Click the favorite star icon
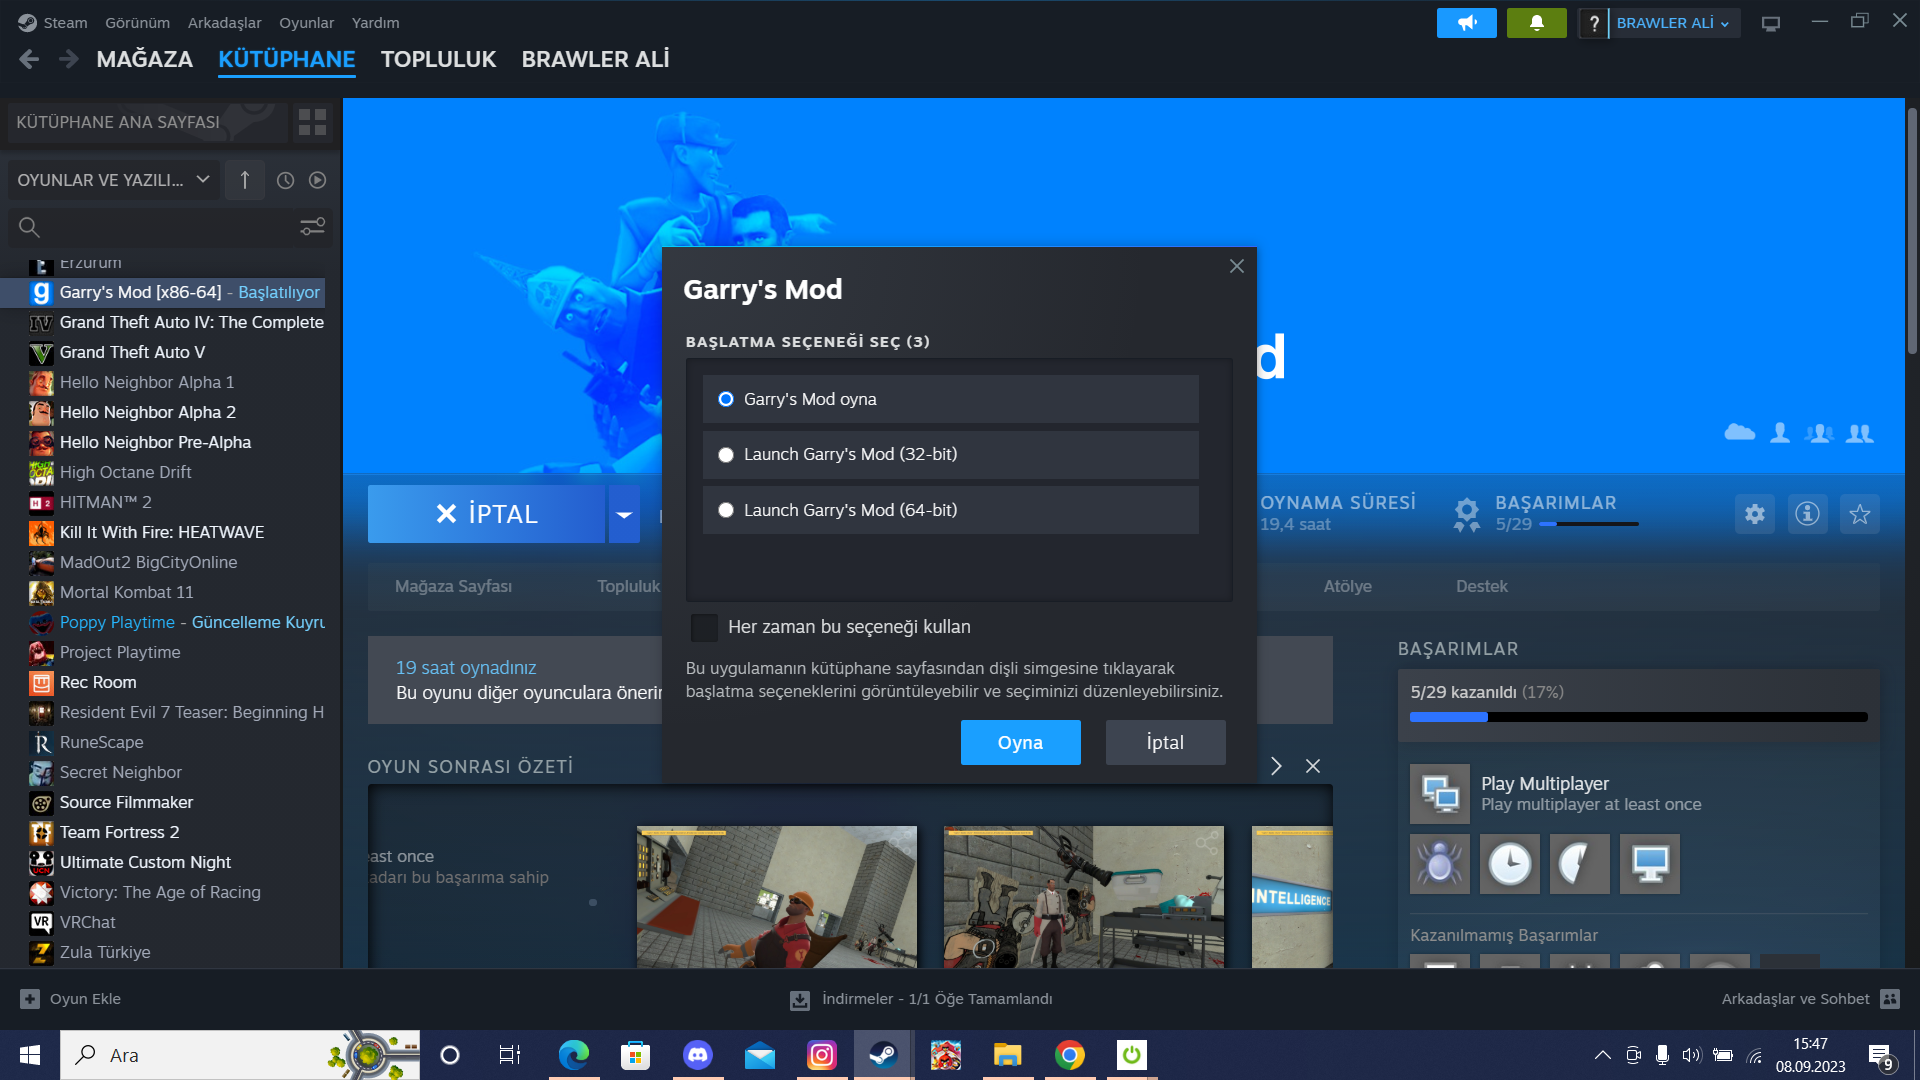The height and width of the screenshot is (1080, 1920). (x=1859, y=514)
